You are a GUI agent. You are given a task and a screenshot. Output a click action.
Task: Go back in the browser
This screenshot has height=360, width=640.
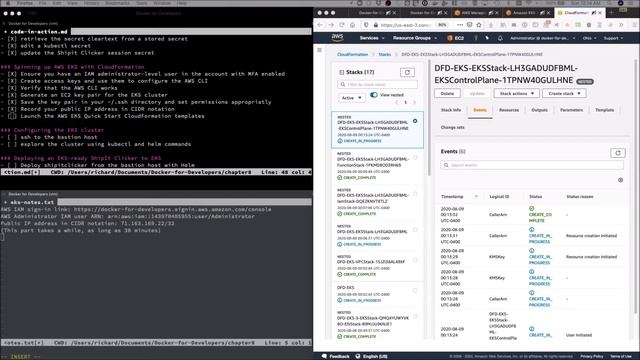click(x=320, y=25)
